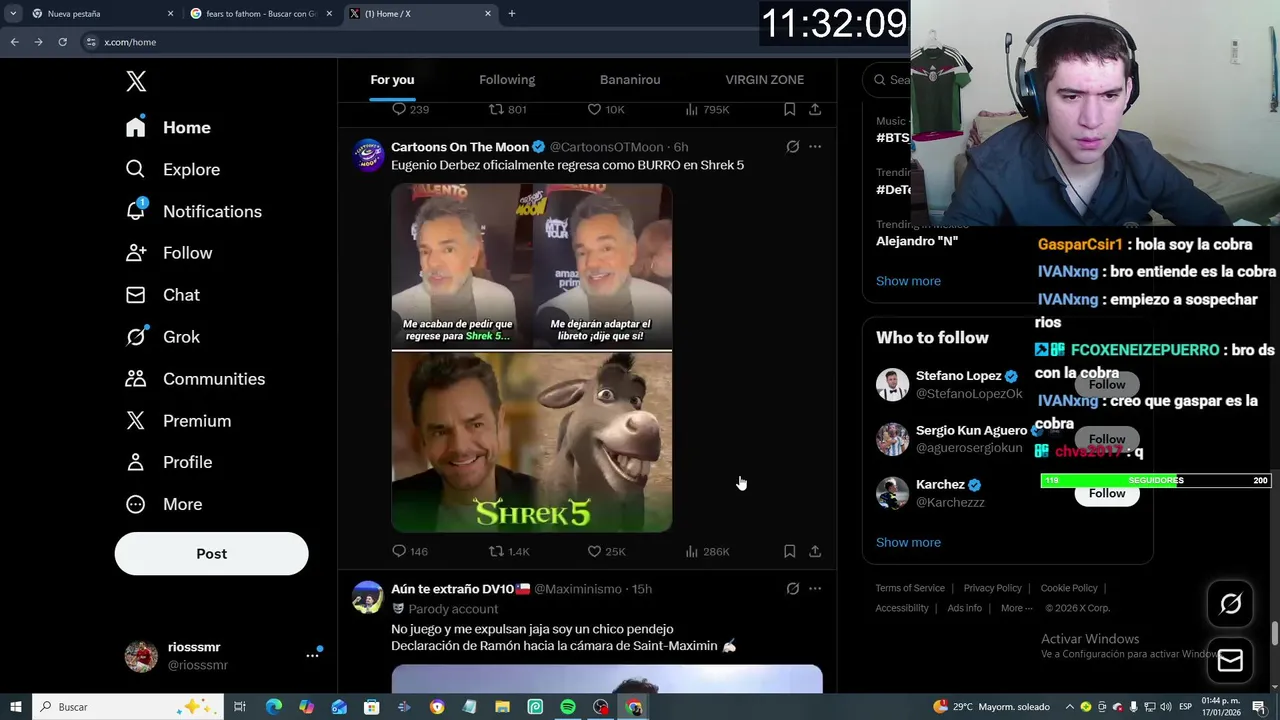Screen dimensions: 1280x720
Task: Switch to the VIRGIN ZONE tab
Action: tap(764, 80)
